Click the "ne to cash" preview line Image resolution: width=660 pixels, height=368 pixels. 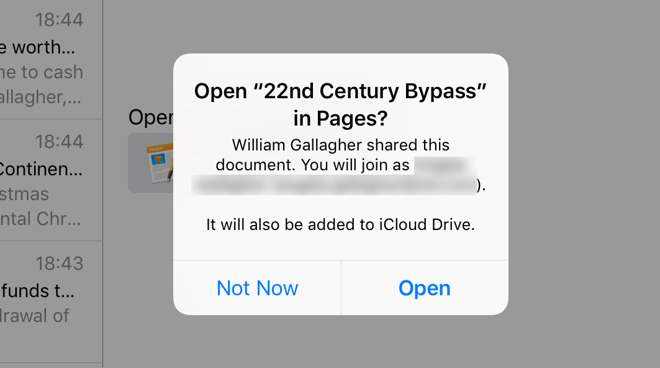click(x=41, y=72)
